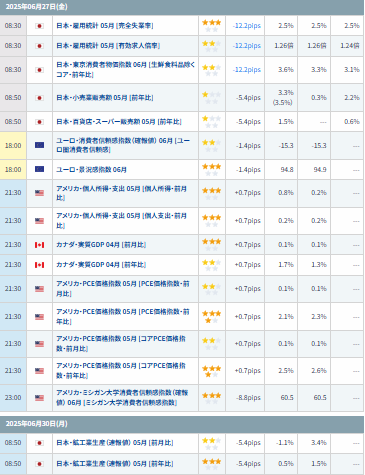
Task: Open 日本・鉱工業生産 速報値 前月比 link
Action: [115, 443]
